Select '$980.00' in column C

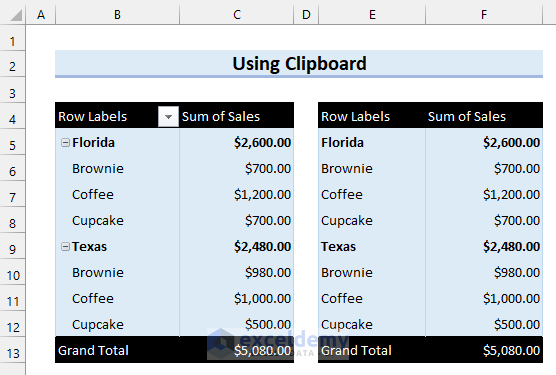[x=237, y=272]
